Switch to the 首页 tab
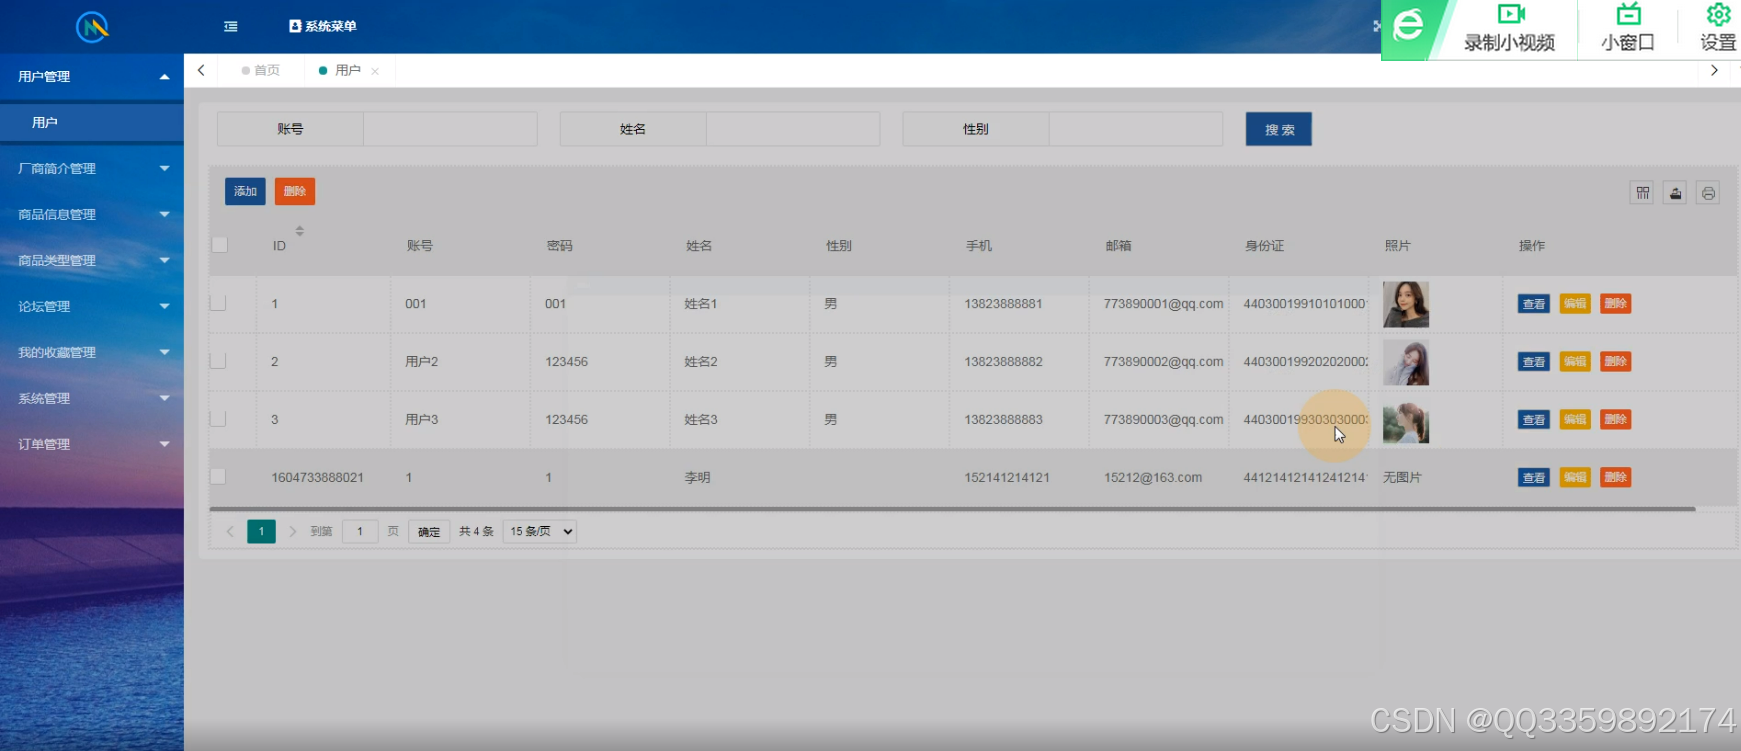Viewport: 1741px width, 751px height. tap(261, 70)
